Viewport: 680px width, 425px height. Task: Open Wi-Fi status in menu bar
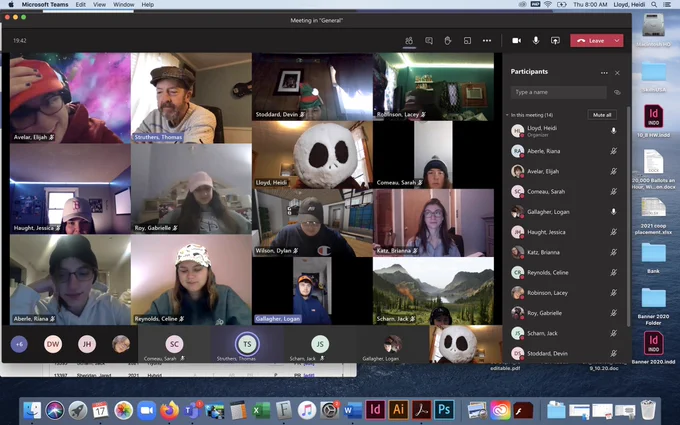(x=548, y=4)
